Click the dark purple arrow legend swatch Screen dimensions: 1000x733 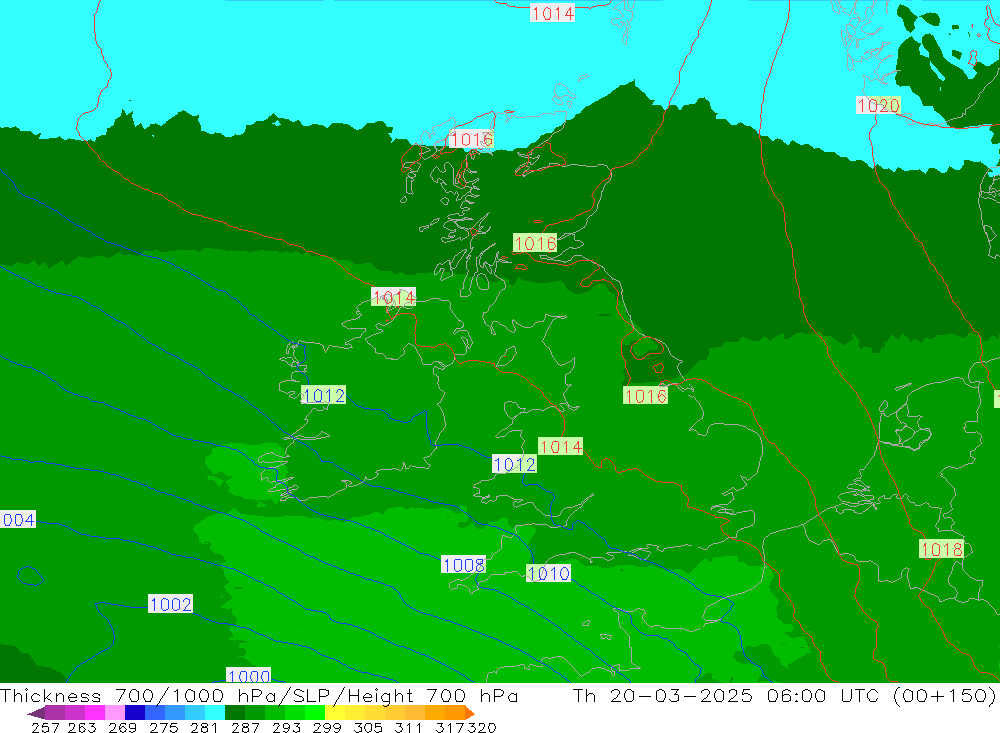[x=36, y=713]
